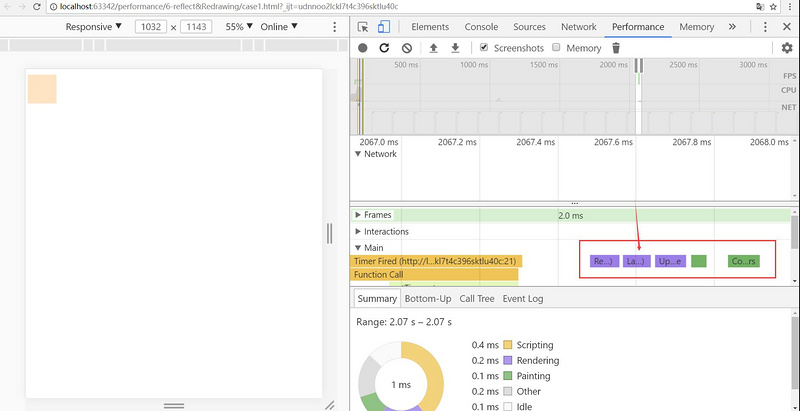Open capture settings gear icon
Viewport: 800px width, 411px height.
pyautogui.click(x=787, y=48)
